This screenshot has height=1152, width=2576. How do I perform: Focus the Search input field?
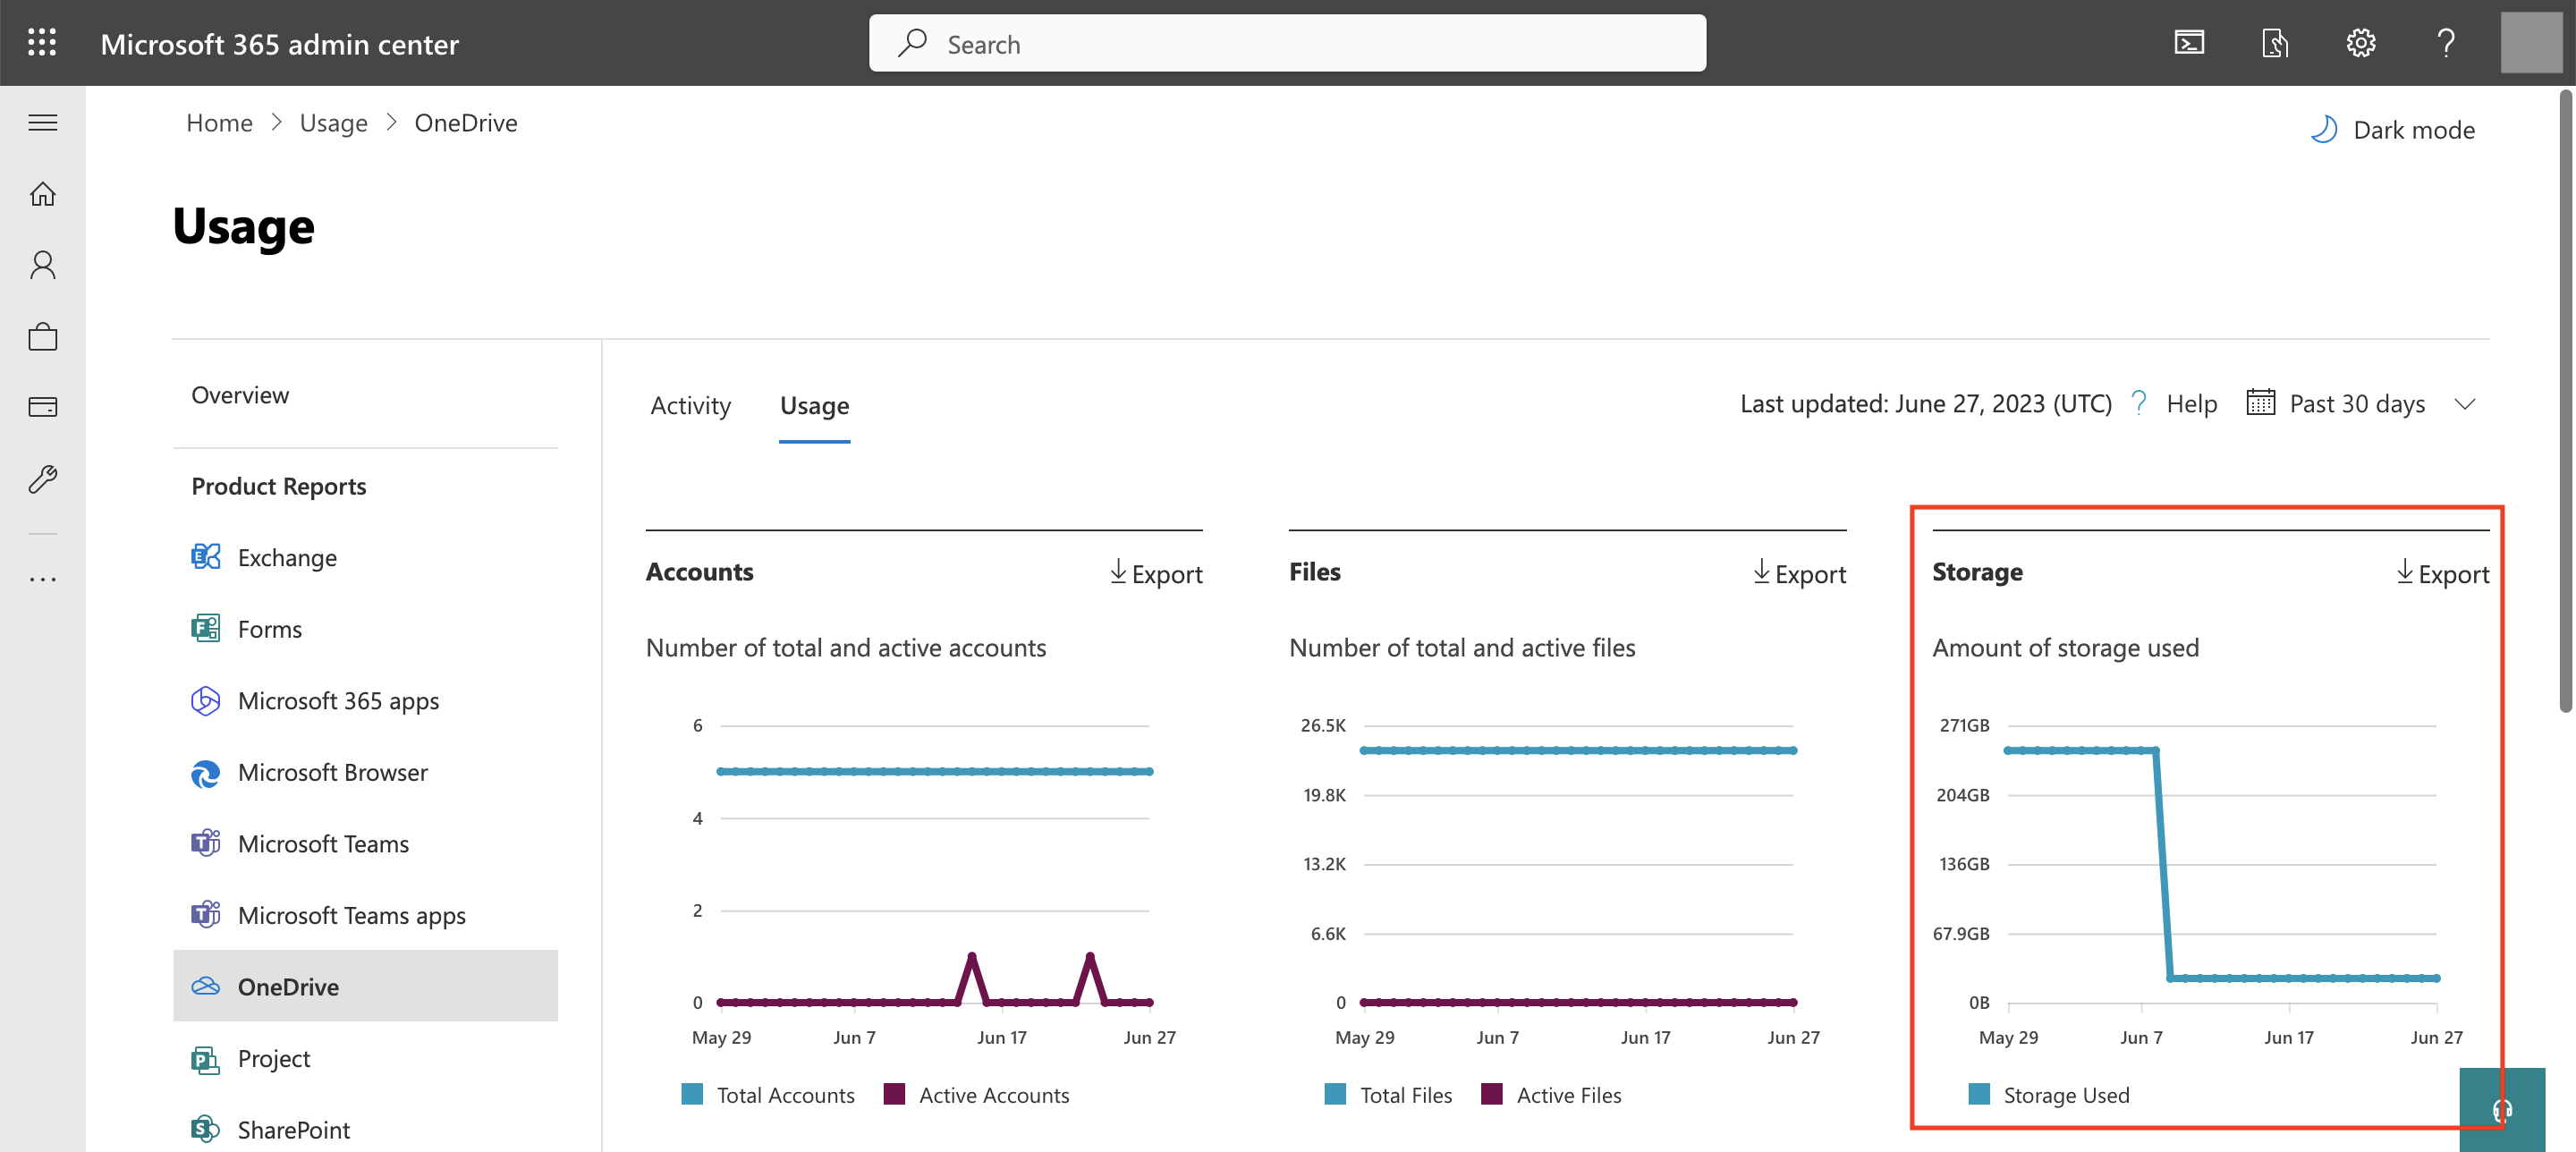1287,43
